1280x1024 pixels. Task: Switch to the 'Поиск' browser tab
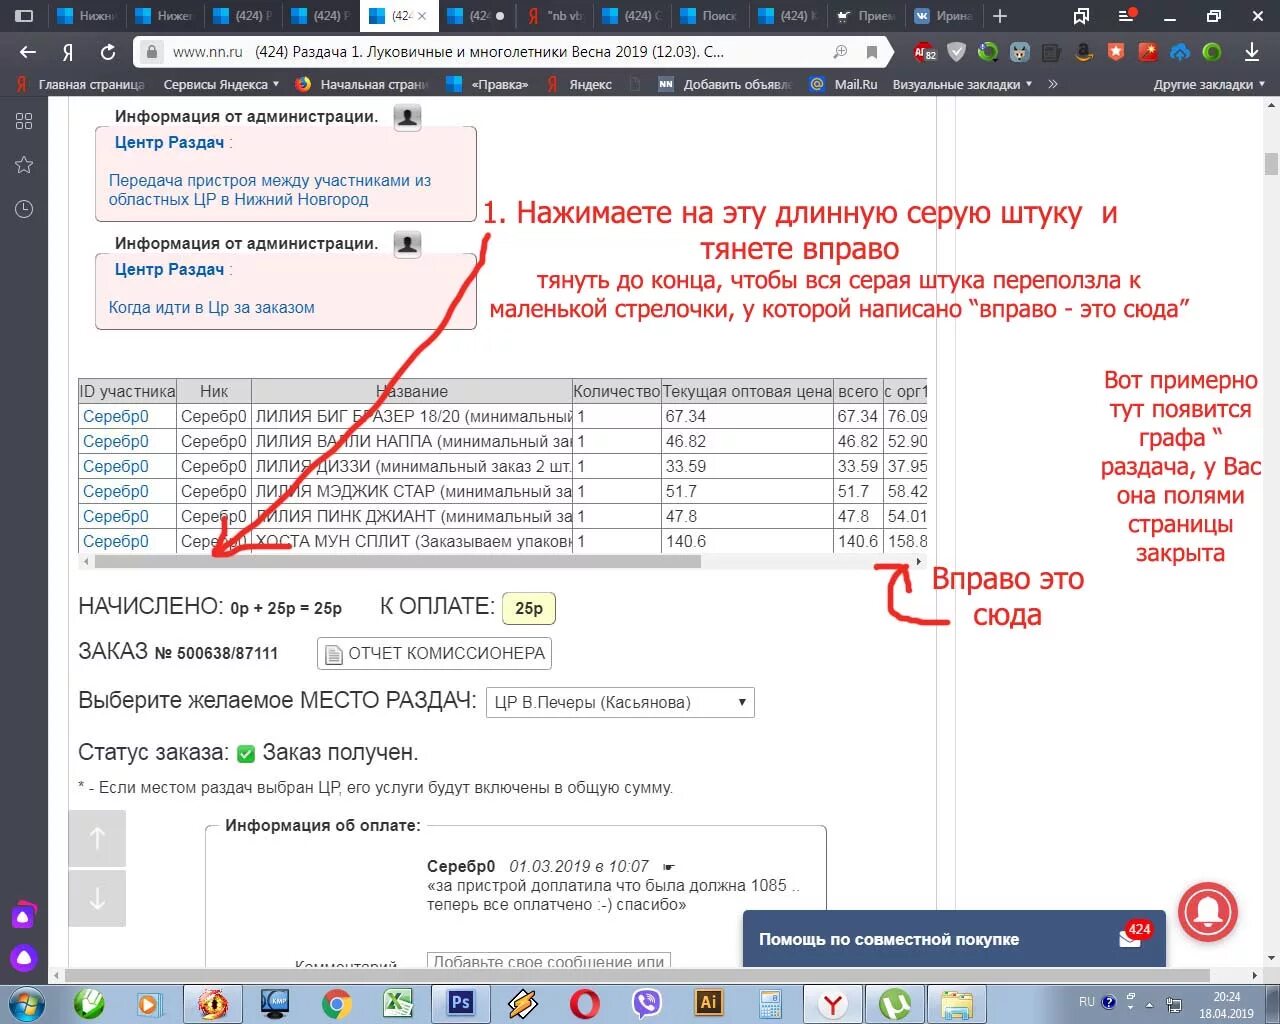pyautogui.click(x=709, y=15)
